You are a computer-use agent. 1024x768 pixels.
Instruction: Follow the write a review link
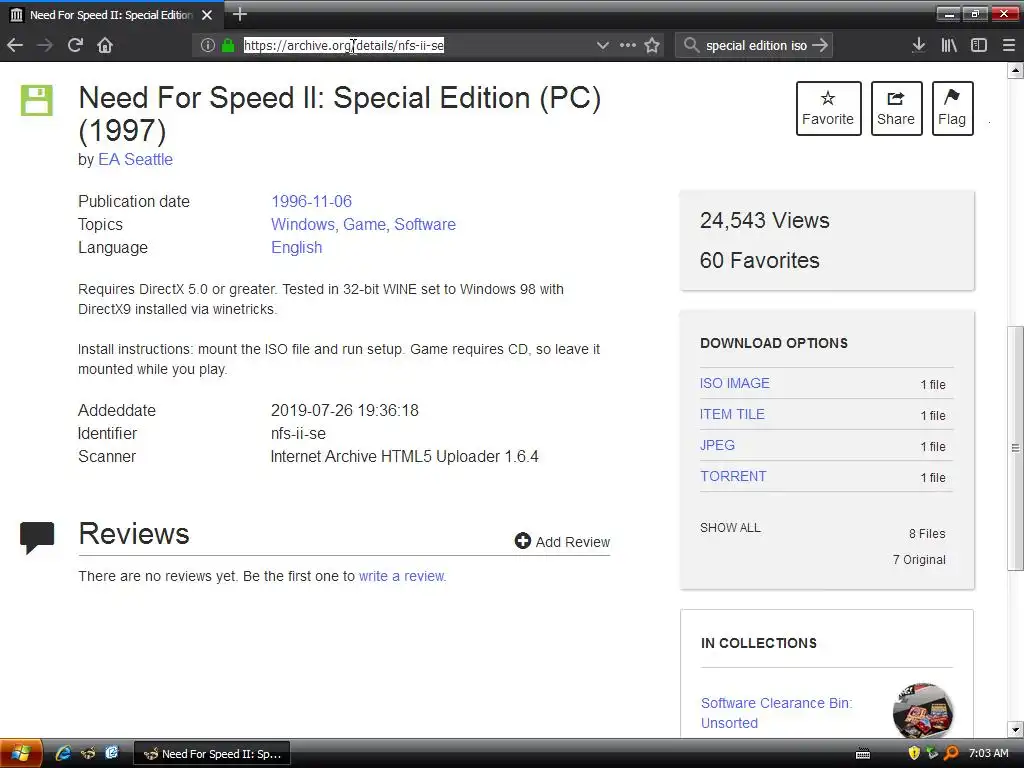coord(402,576)
